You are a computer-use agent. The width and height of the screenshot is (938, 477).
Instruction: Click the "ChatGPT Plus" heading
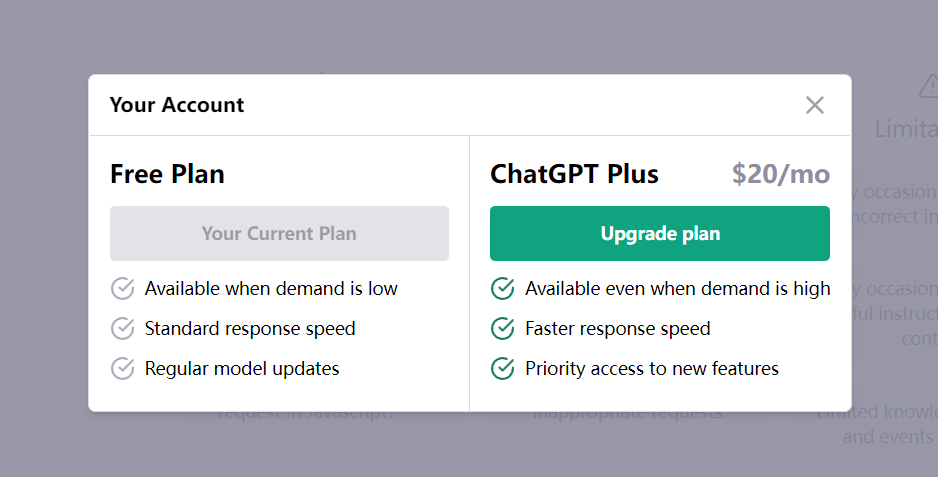pos(574,174)
